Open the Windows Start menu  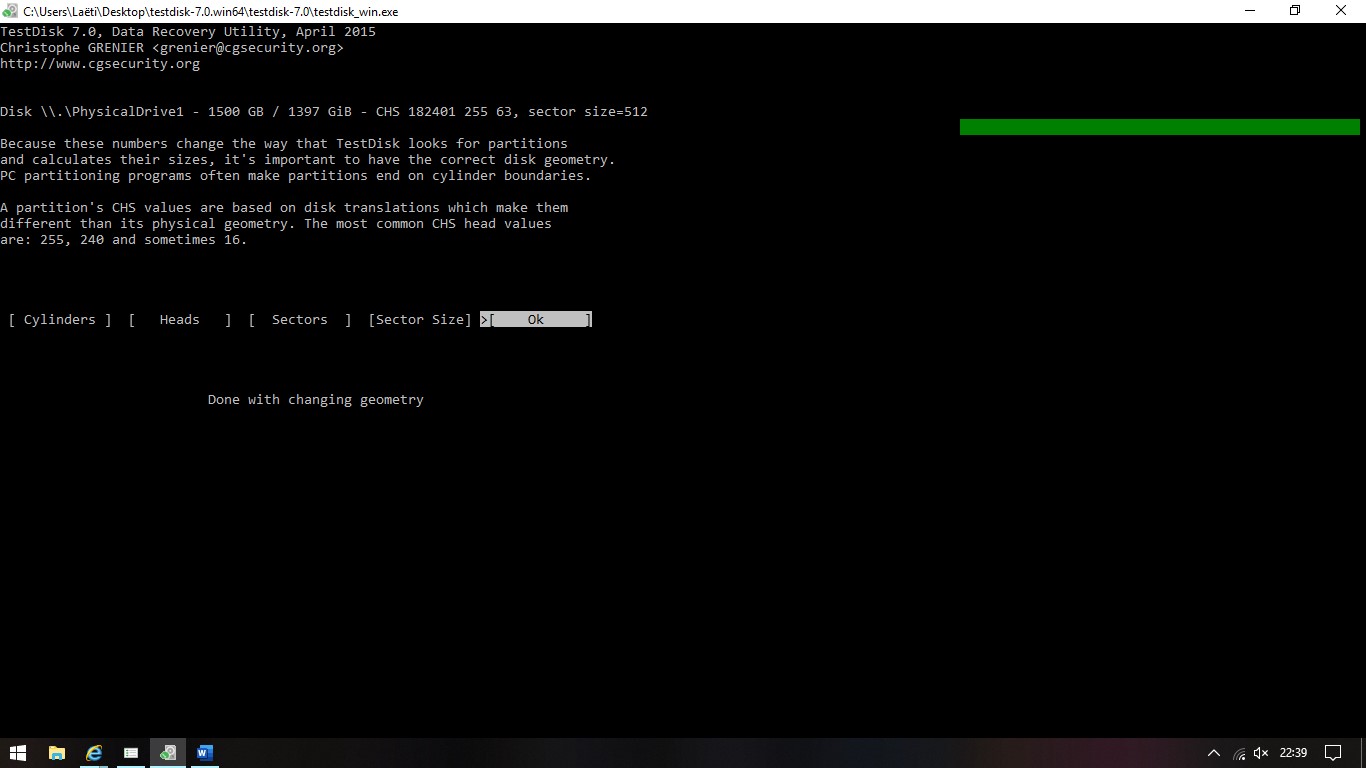(18, 753)
